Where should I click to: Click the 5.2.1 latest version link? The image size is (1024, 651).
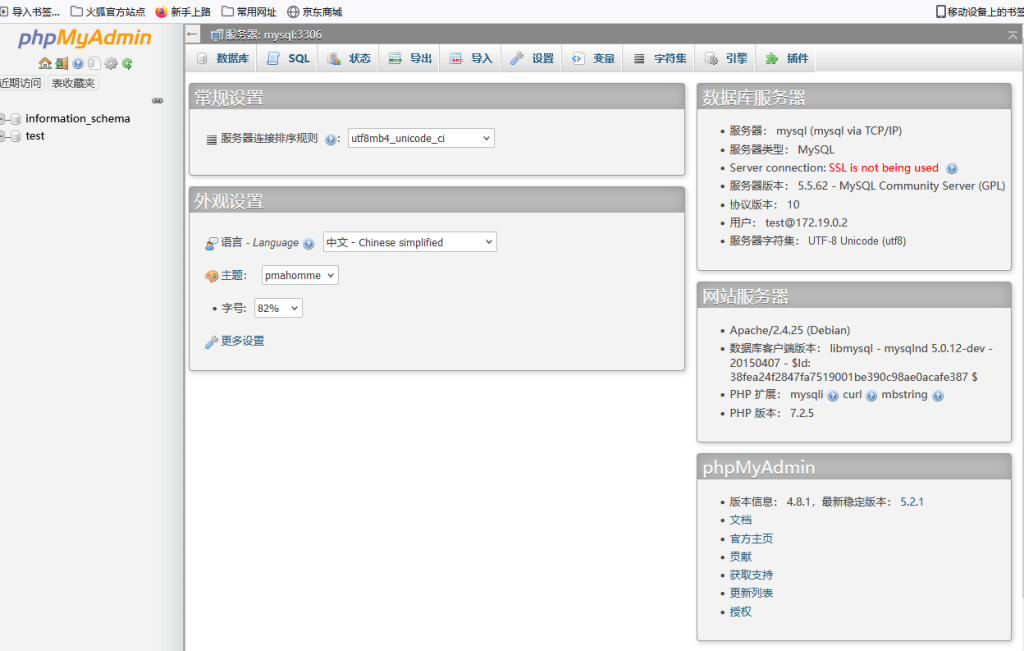pyautogui.click(x=912, y=501)
